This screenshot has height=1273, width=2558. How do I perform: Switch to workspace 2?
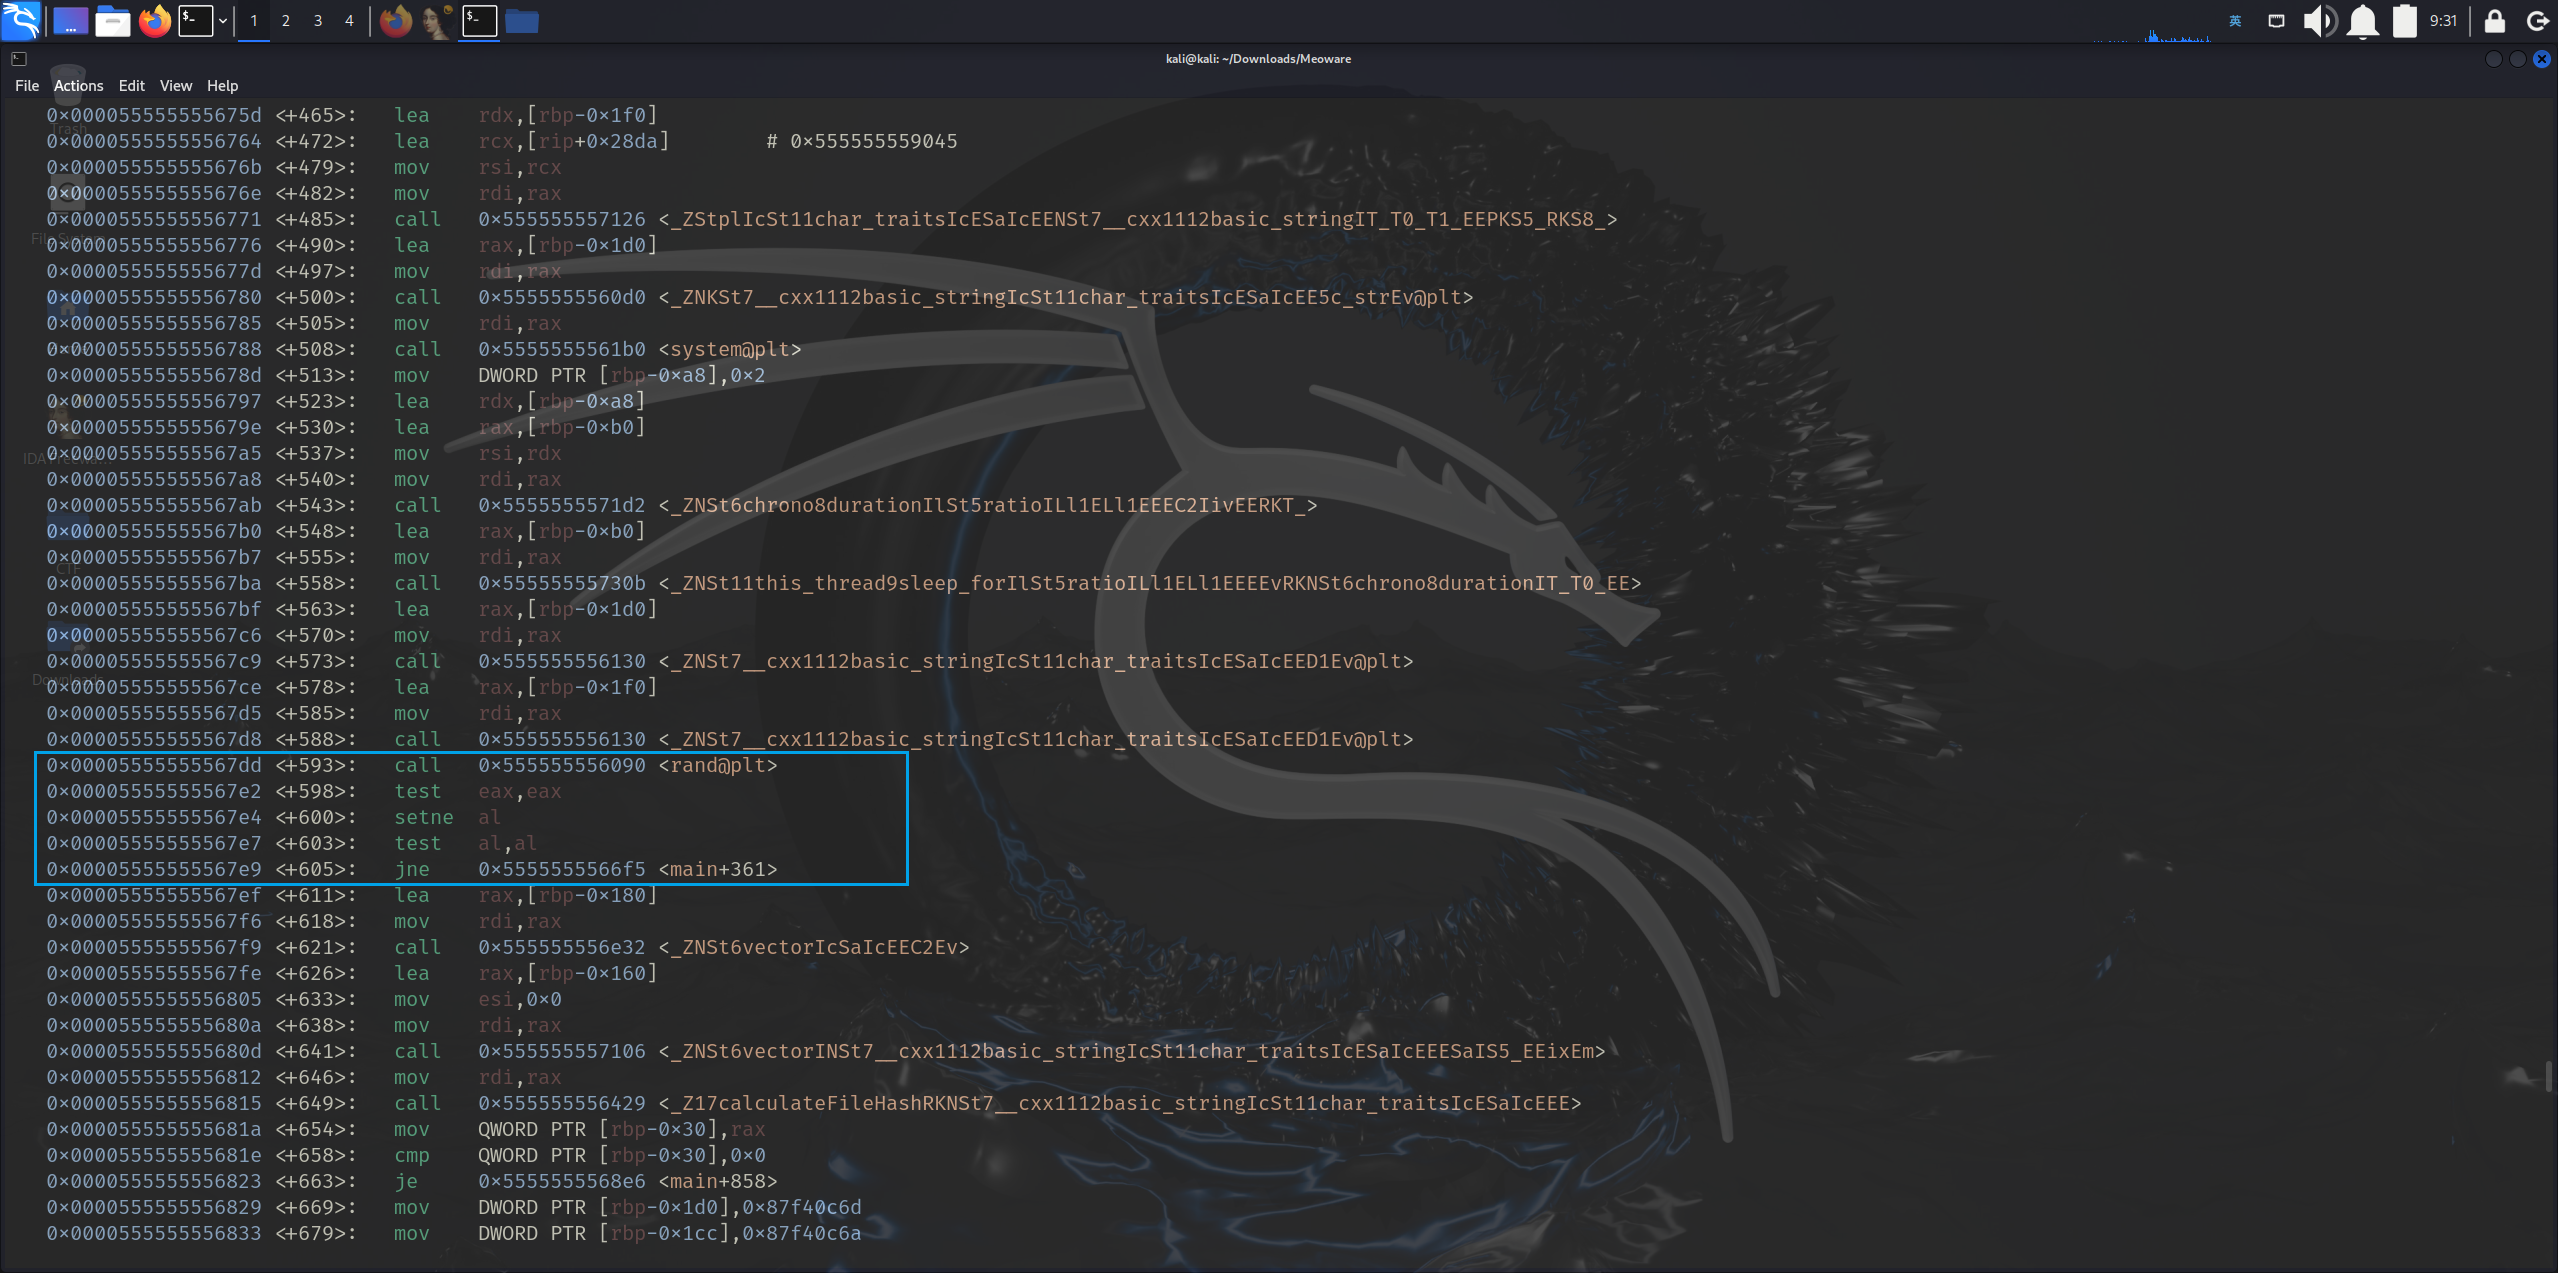pyautogui.click(x=286, y=20)
